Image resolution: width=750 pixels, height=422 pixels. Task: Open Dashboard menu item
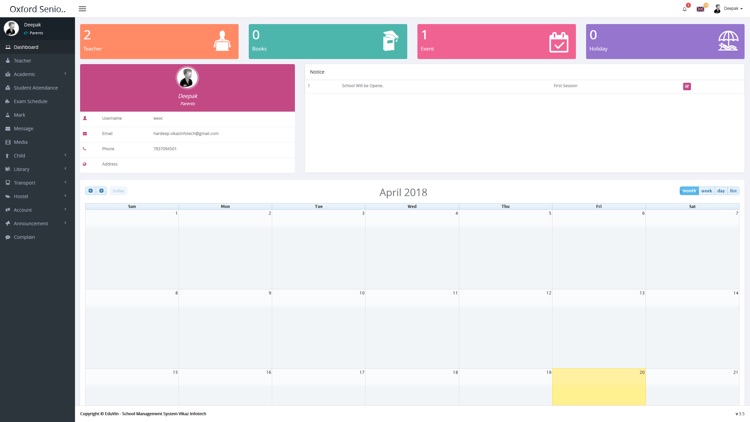point(37,47)
